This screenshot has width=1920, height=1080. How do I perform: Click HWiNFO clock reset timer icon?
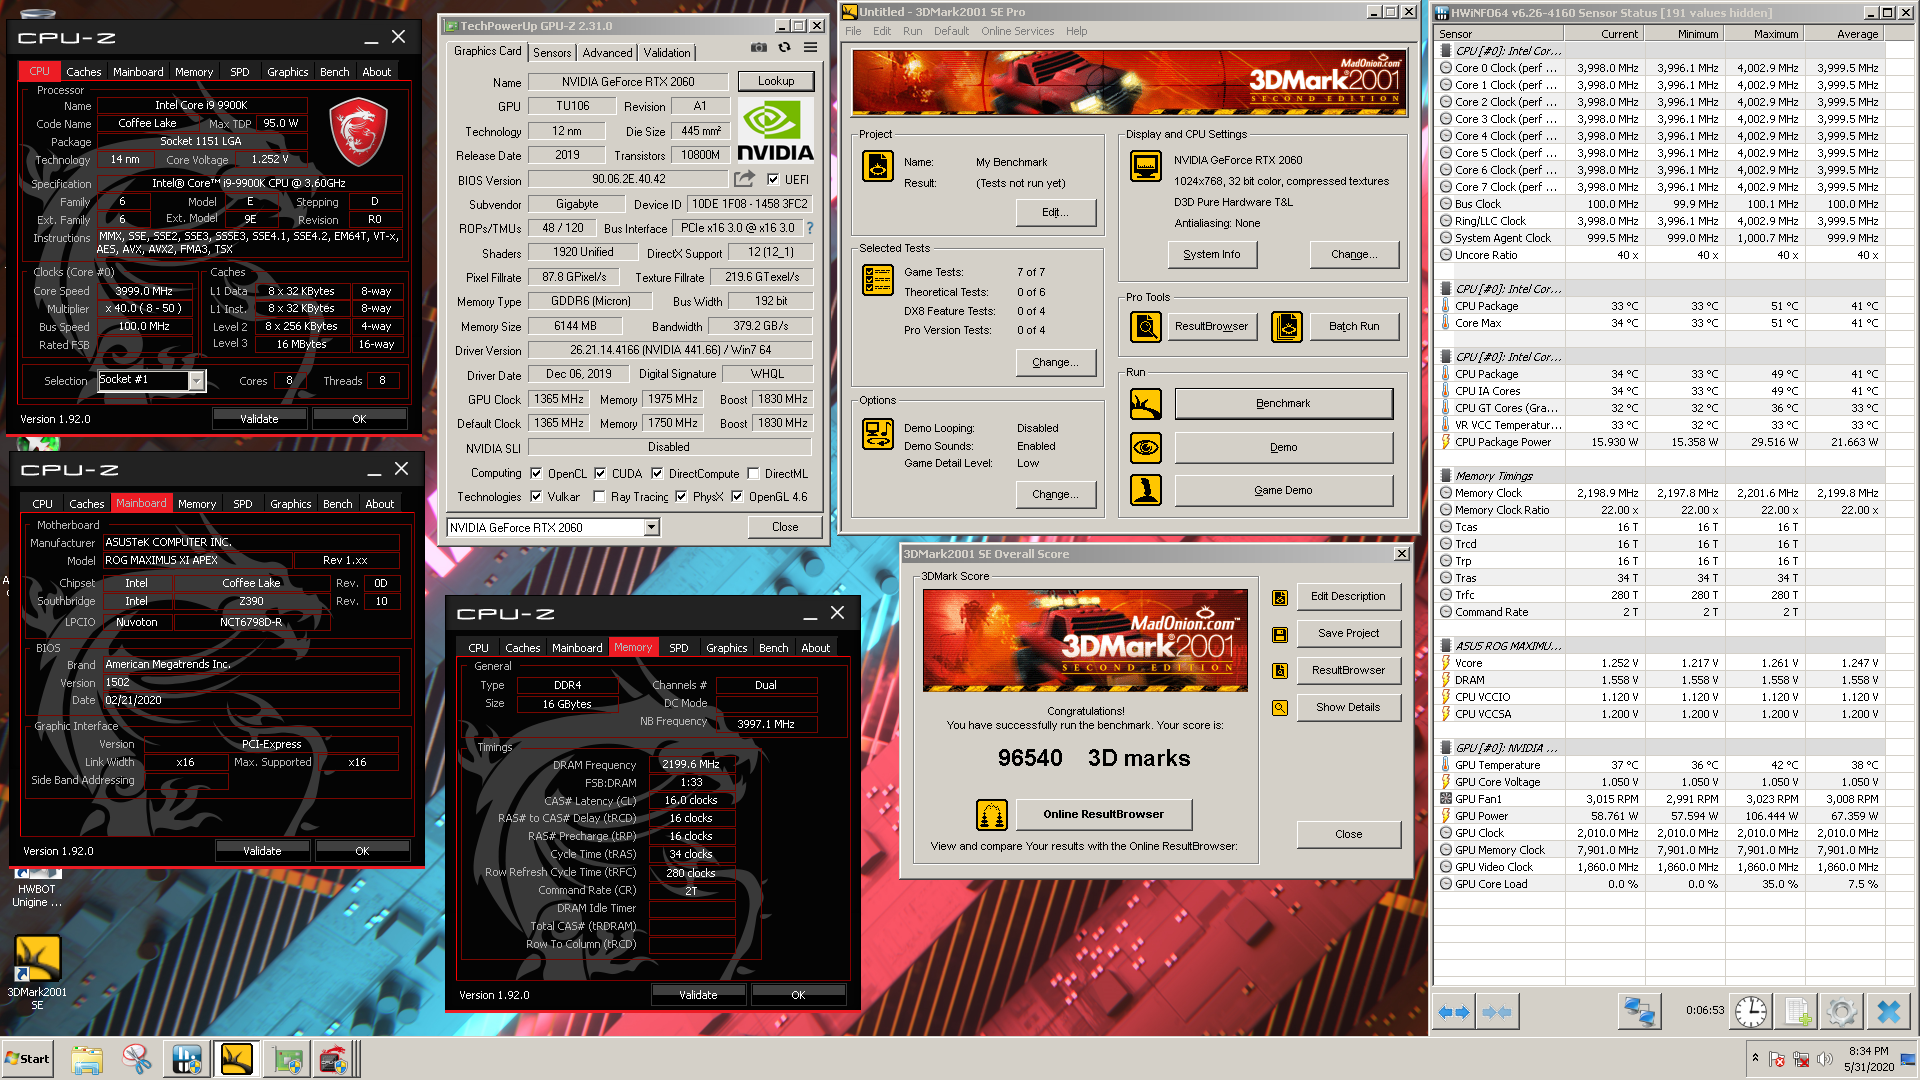(1750, 1012)
